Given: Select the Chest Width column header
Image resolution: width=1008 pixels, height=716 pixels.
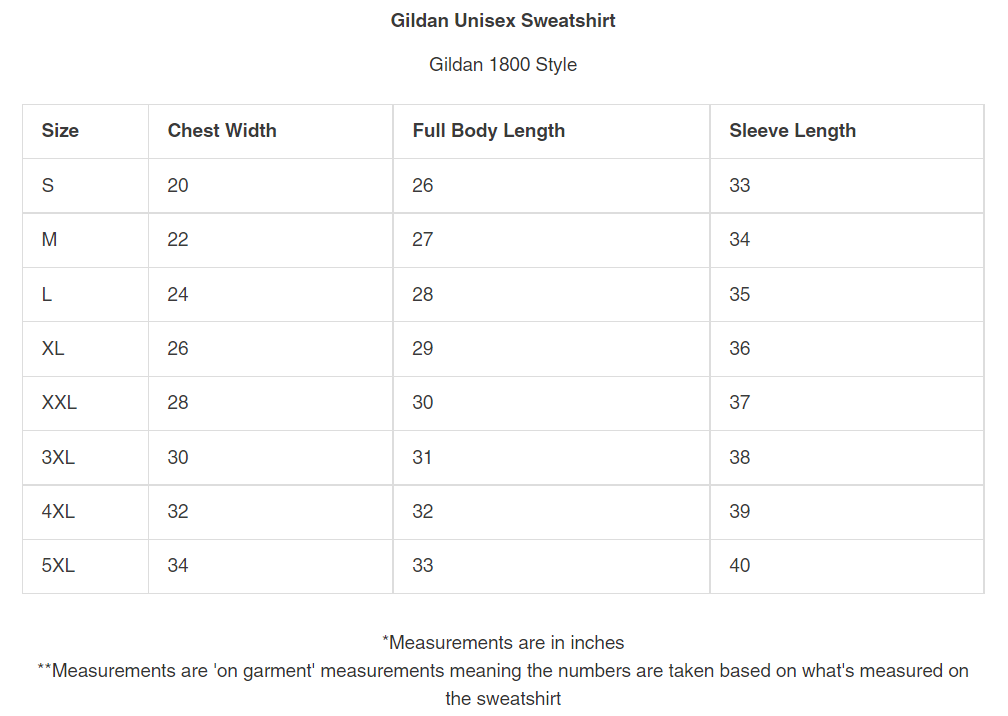Looking at the screenshot, I should pyautogui.click(x=222, y=131).
